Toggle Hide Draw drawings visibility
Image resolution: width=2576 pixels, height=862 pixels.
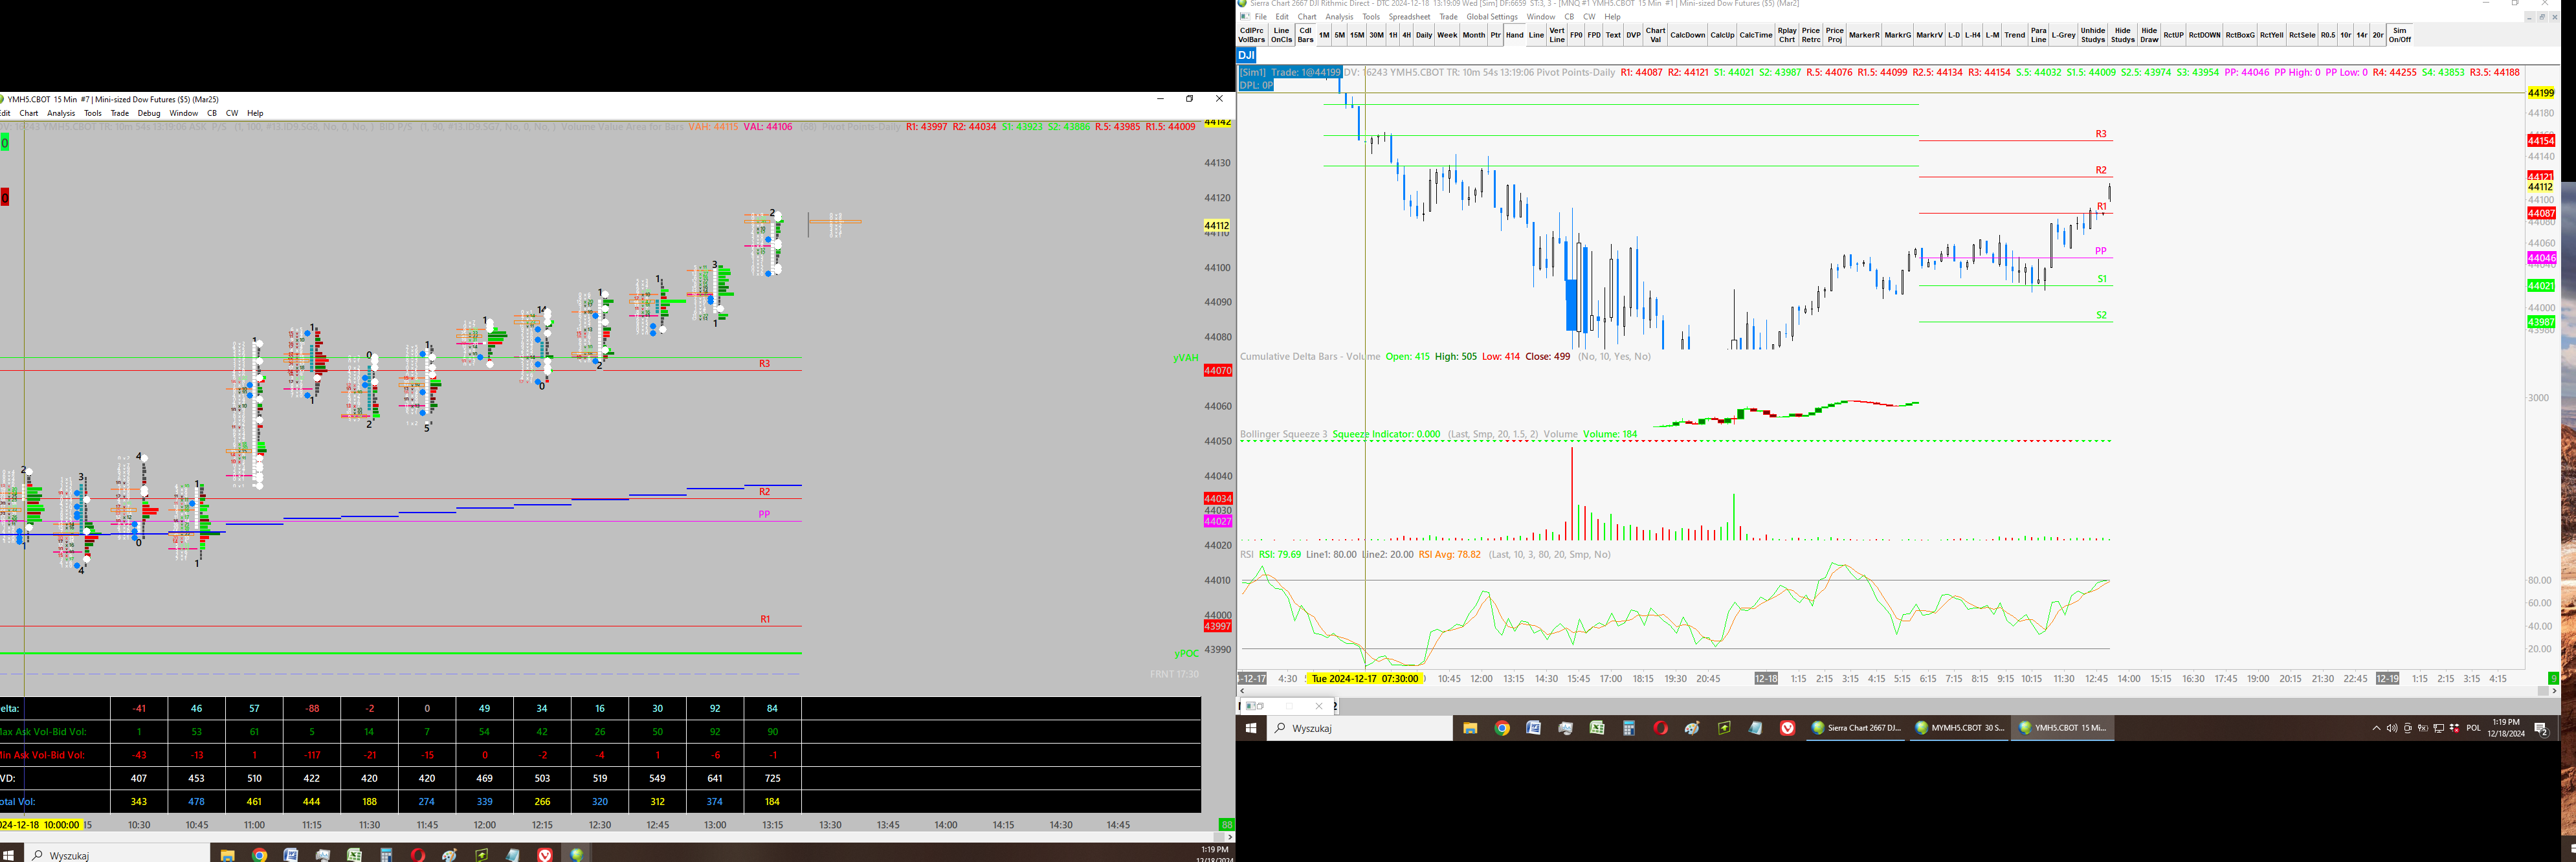(2149, 35)
